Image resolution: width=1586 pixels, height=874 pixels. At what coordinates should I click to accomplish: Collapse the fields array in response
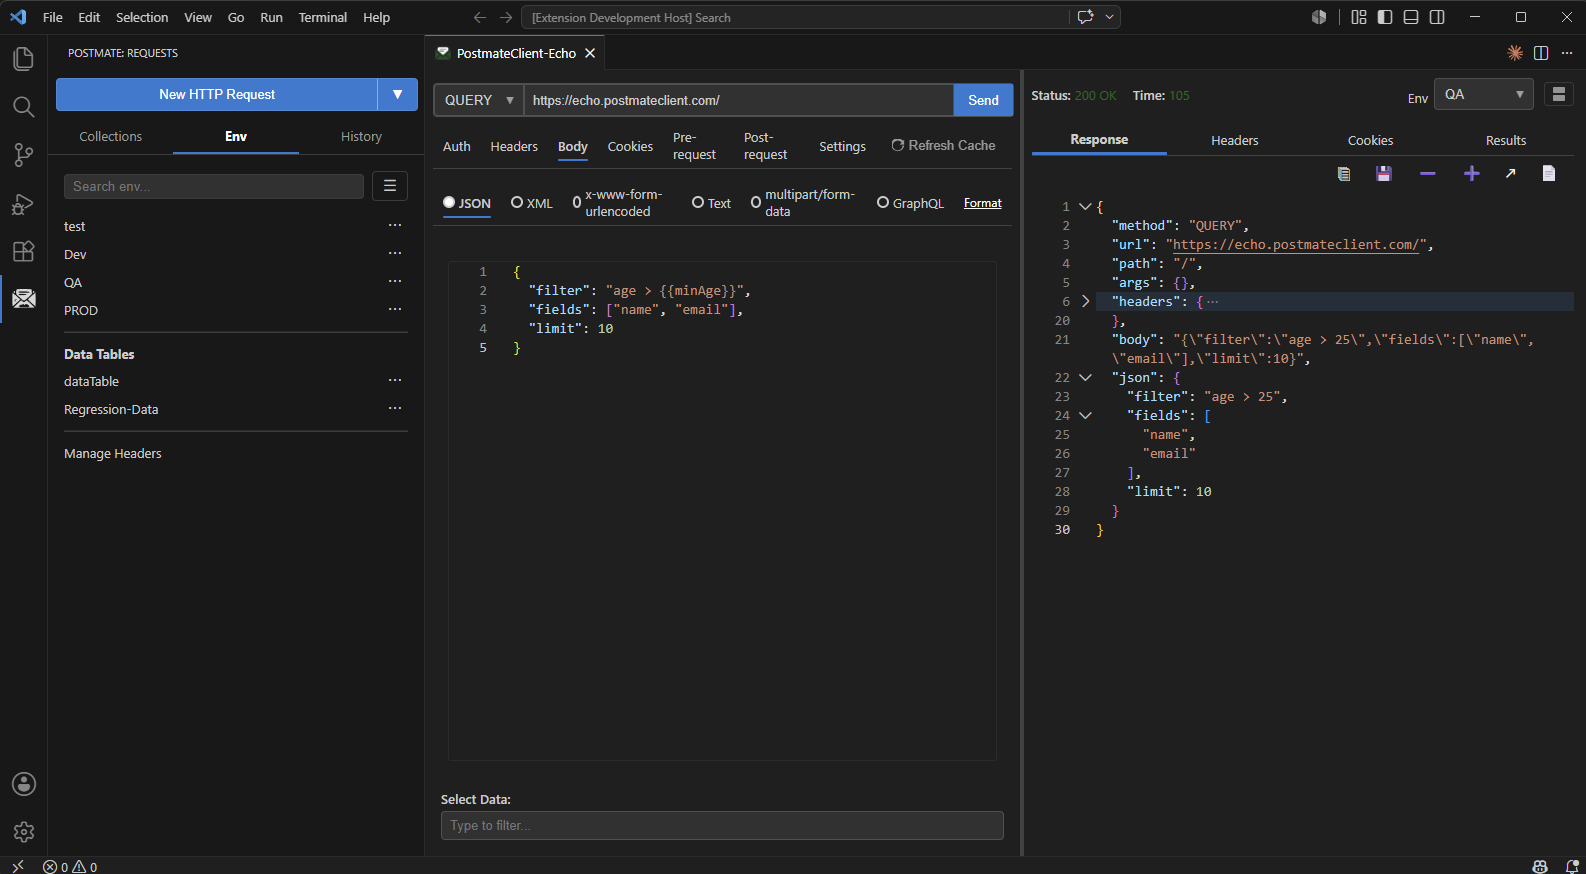click(1085, 415)
